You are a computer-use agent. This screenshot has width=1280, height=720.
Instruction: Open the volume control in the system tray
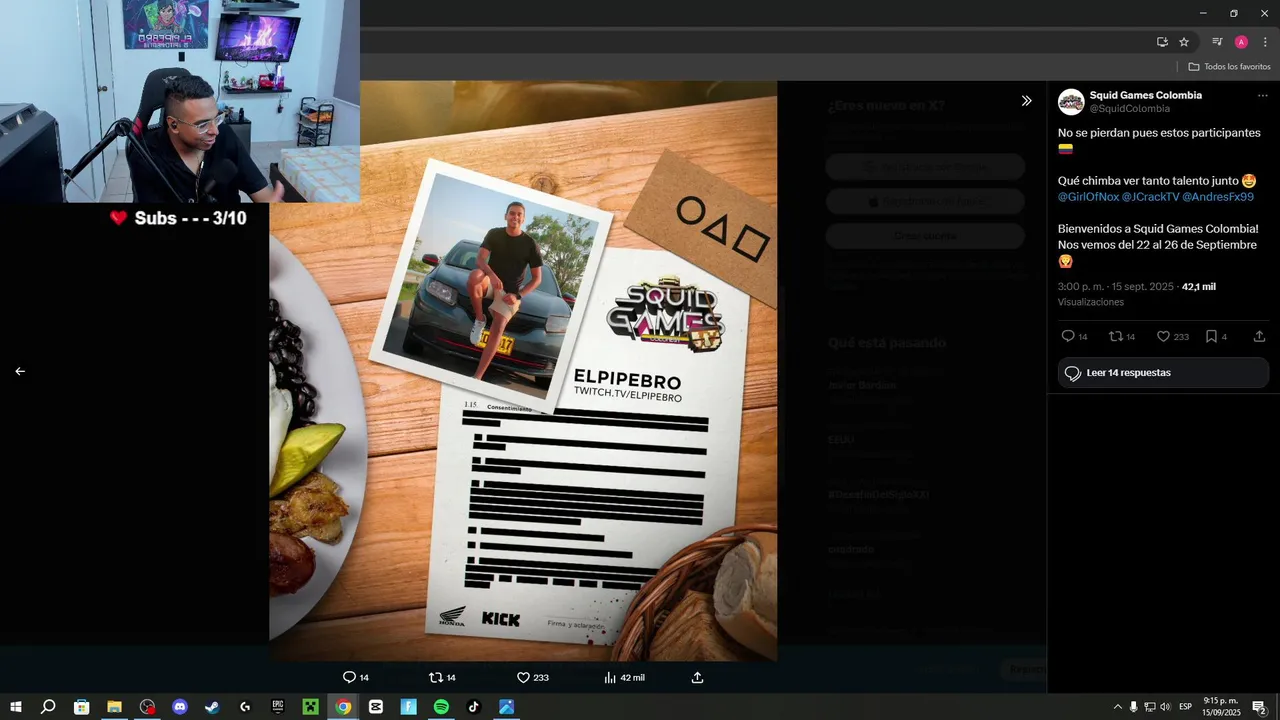coord(1165,707)
